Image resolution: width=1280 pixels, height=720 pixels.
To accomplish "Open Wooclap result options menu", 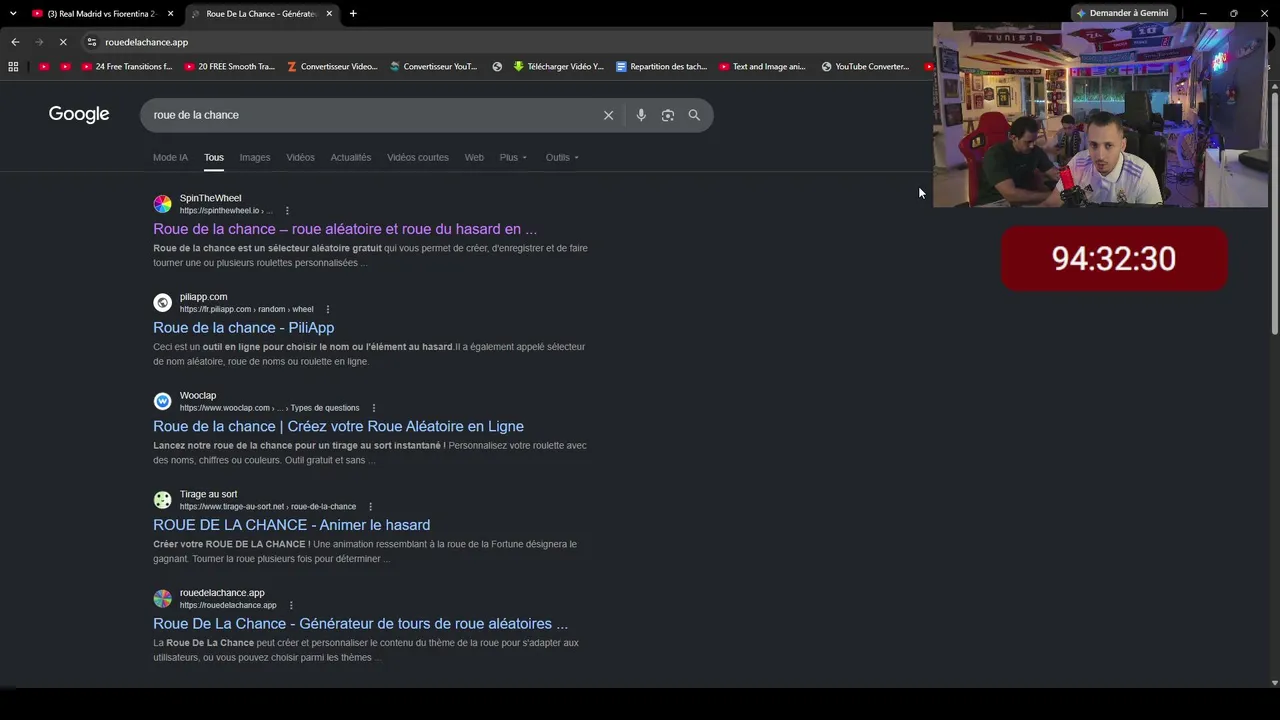I will click(374, 408).
